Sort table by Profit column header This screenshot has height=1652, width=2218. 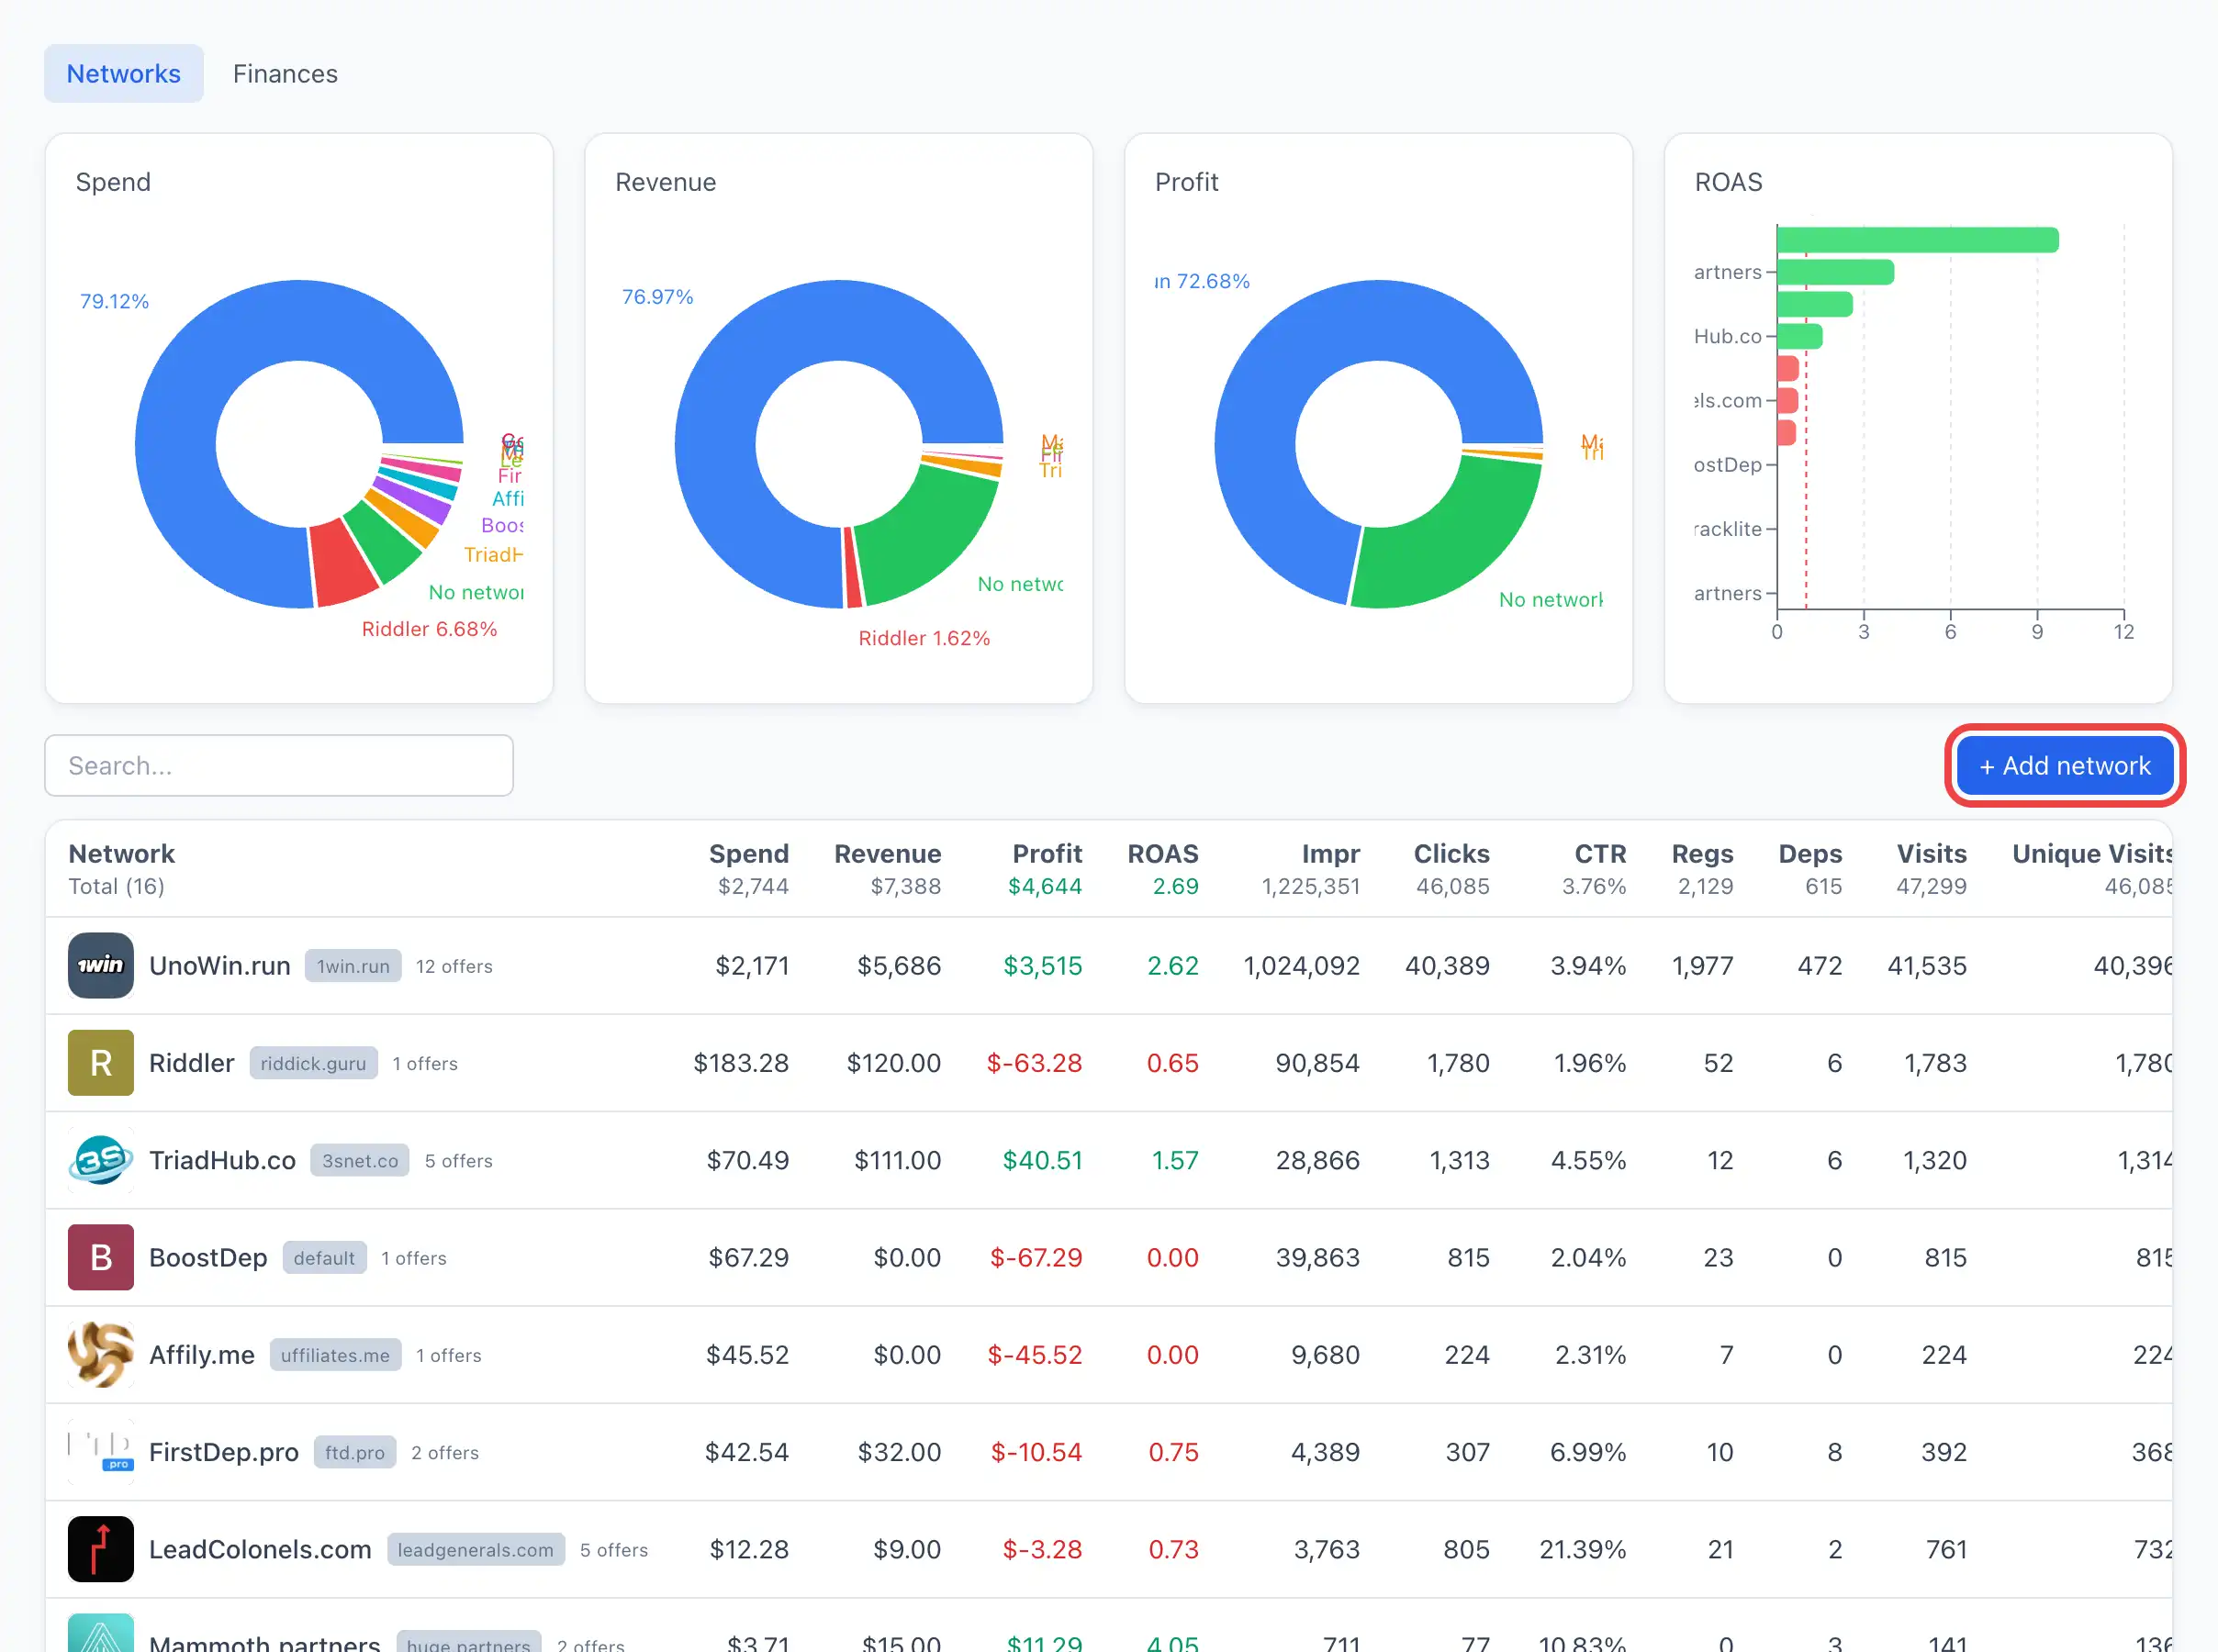point(1047,853)
